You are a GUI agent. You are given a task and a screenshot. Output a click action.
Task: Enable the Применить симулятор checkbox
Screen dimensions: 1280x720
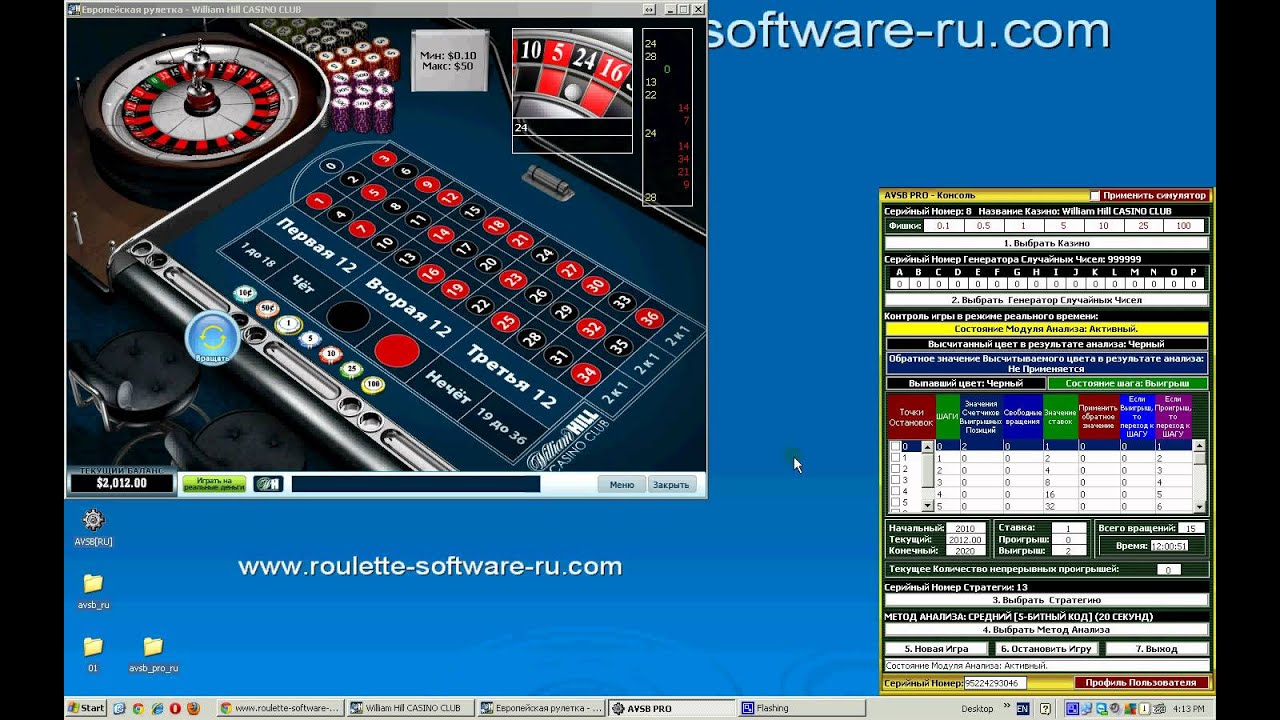[1094, 196]
